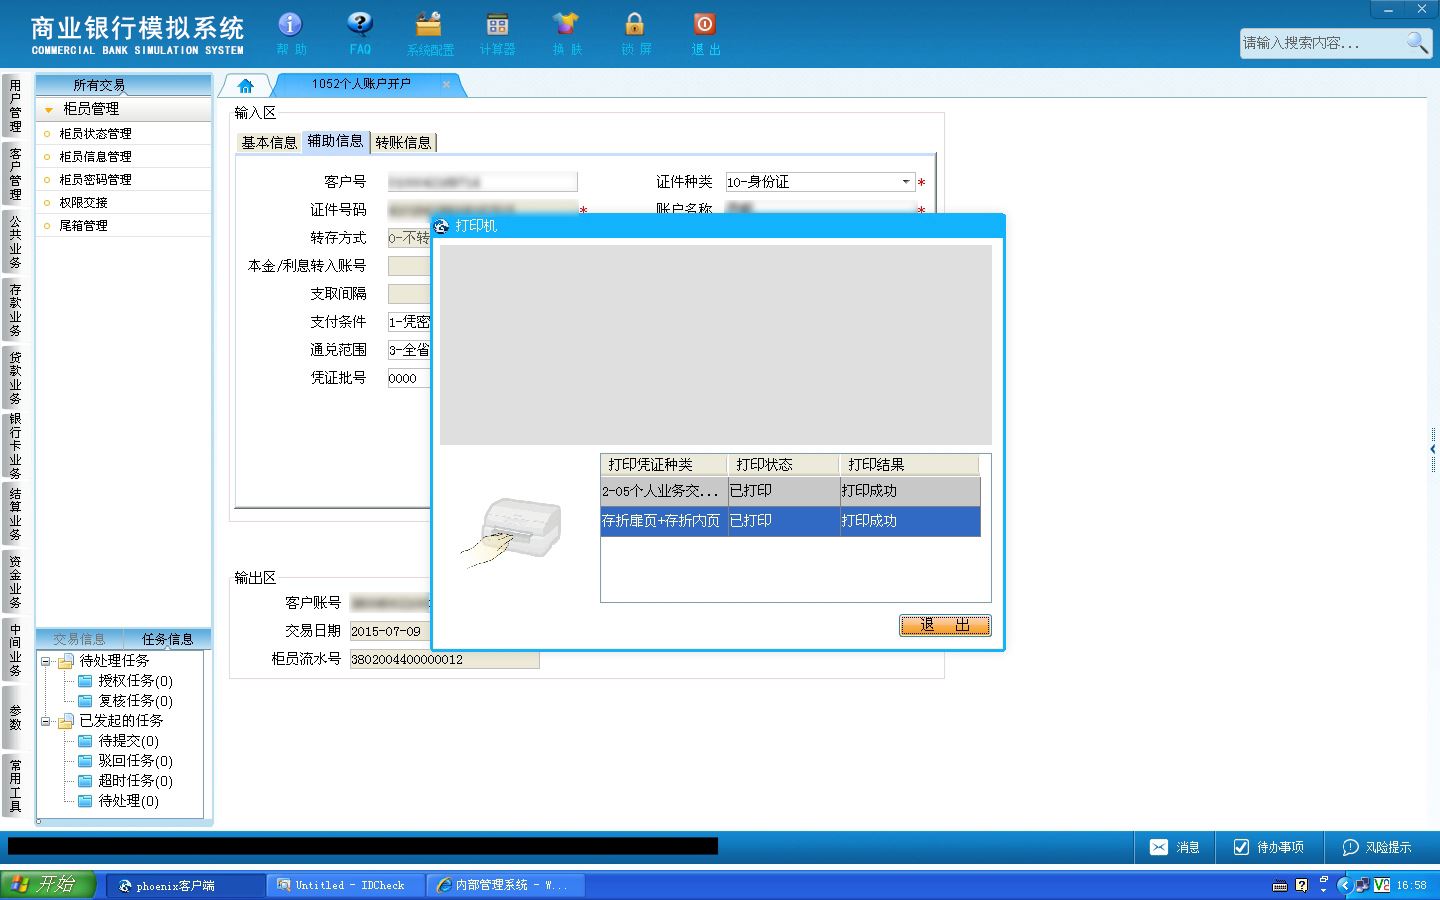
Task: Select the 存折扉页+存折内页 print row
Action: [790, 521]
